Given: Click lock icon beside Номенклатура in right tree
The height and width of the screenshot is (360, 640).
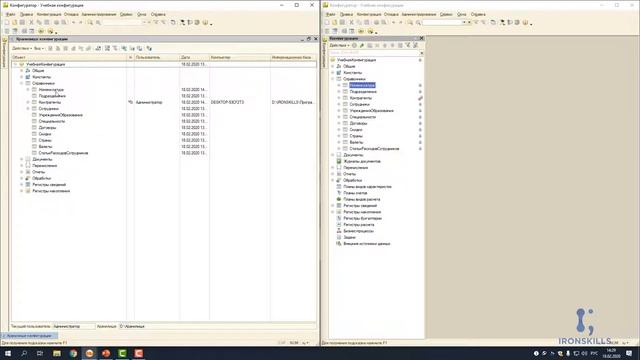Looking at the screenshot, I should point(420,85).
